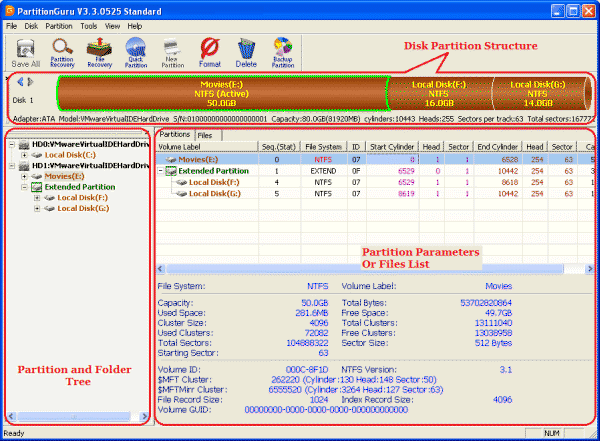
Task: Open the File menu
Action: tap(11, 26)
